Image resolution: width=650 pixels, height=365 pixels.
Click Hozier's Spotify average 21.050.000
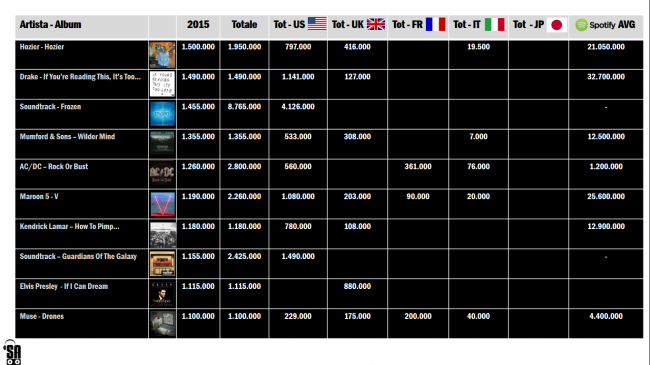(x=606, y=47)
